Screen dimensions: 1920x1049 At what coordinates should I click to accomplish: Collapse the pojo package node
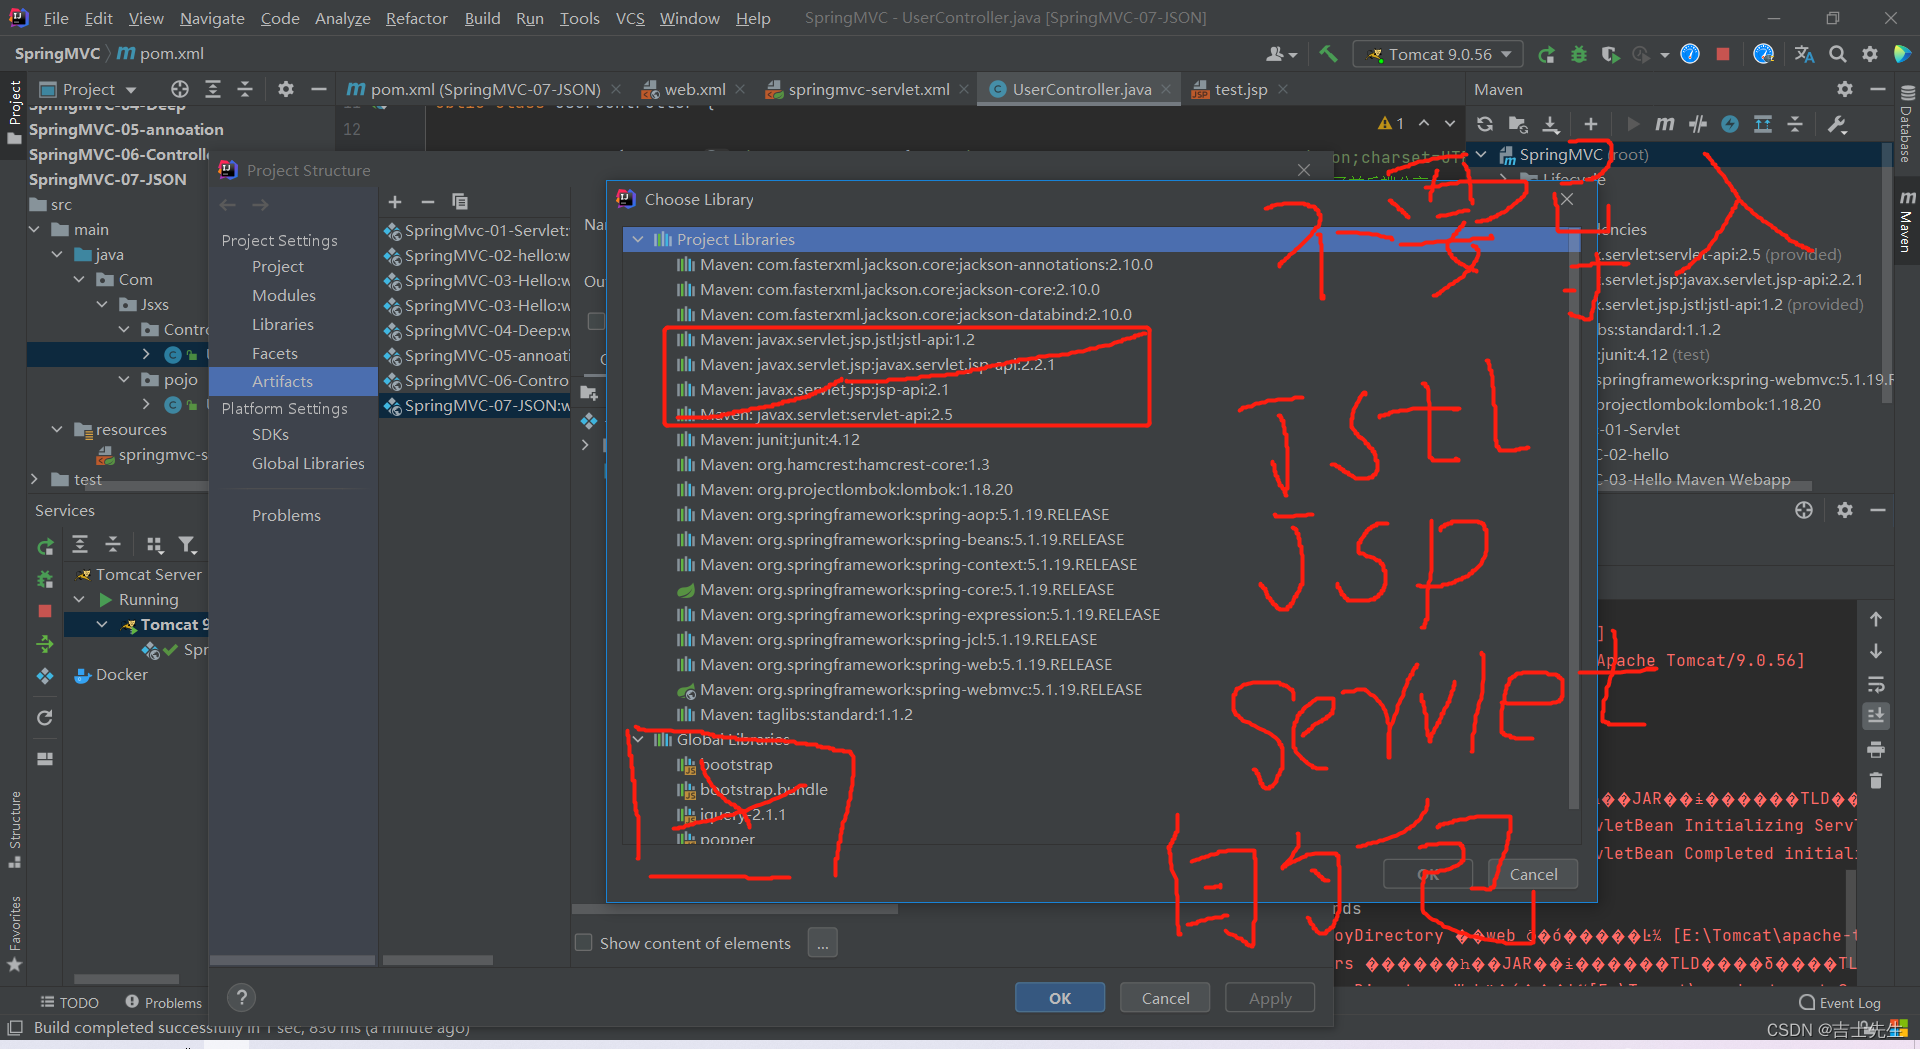click(124, 379)
